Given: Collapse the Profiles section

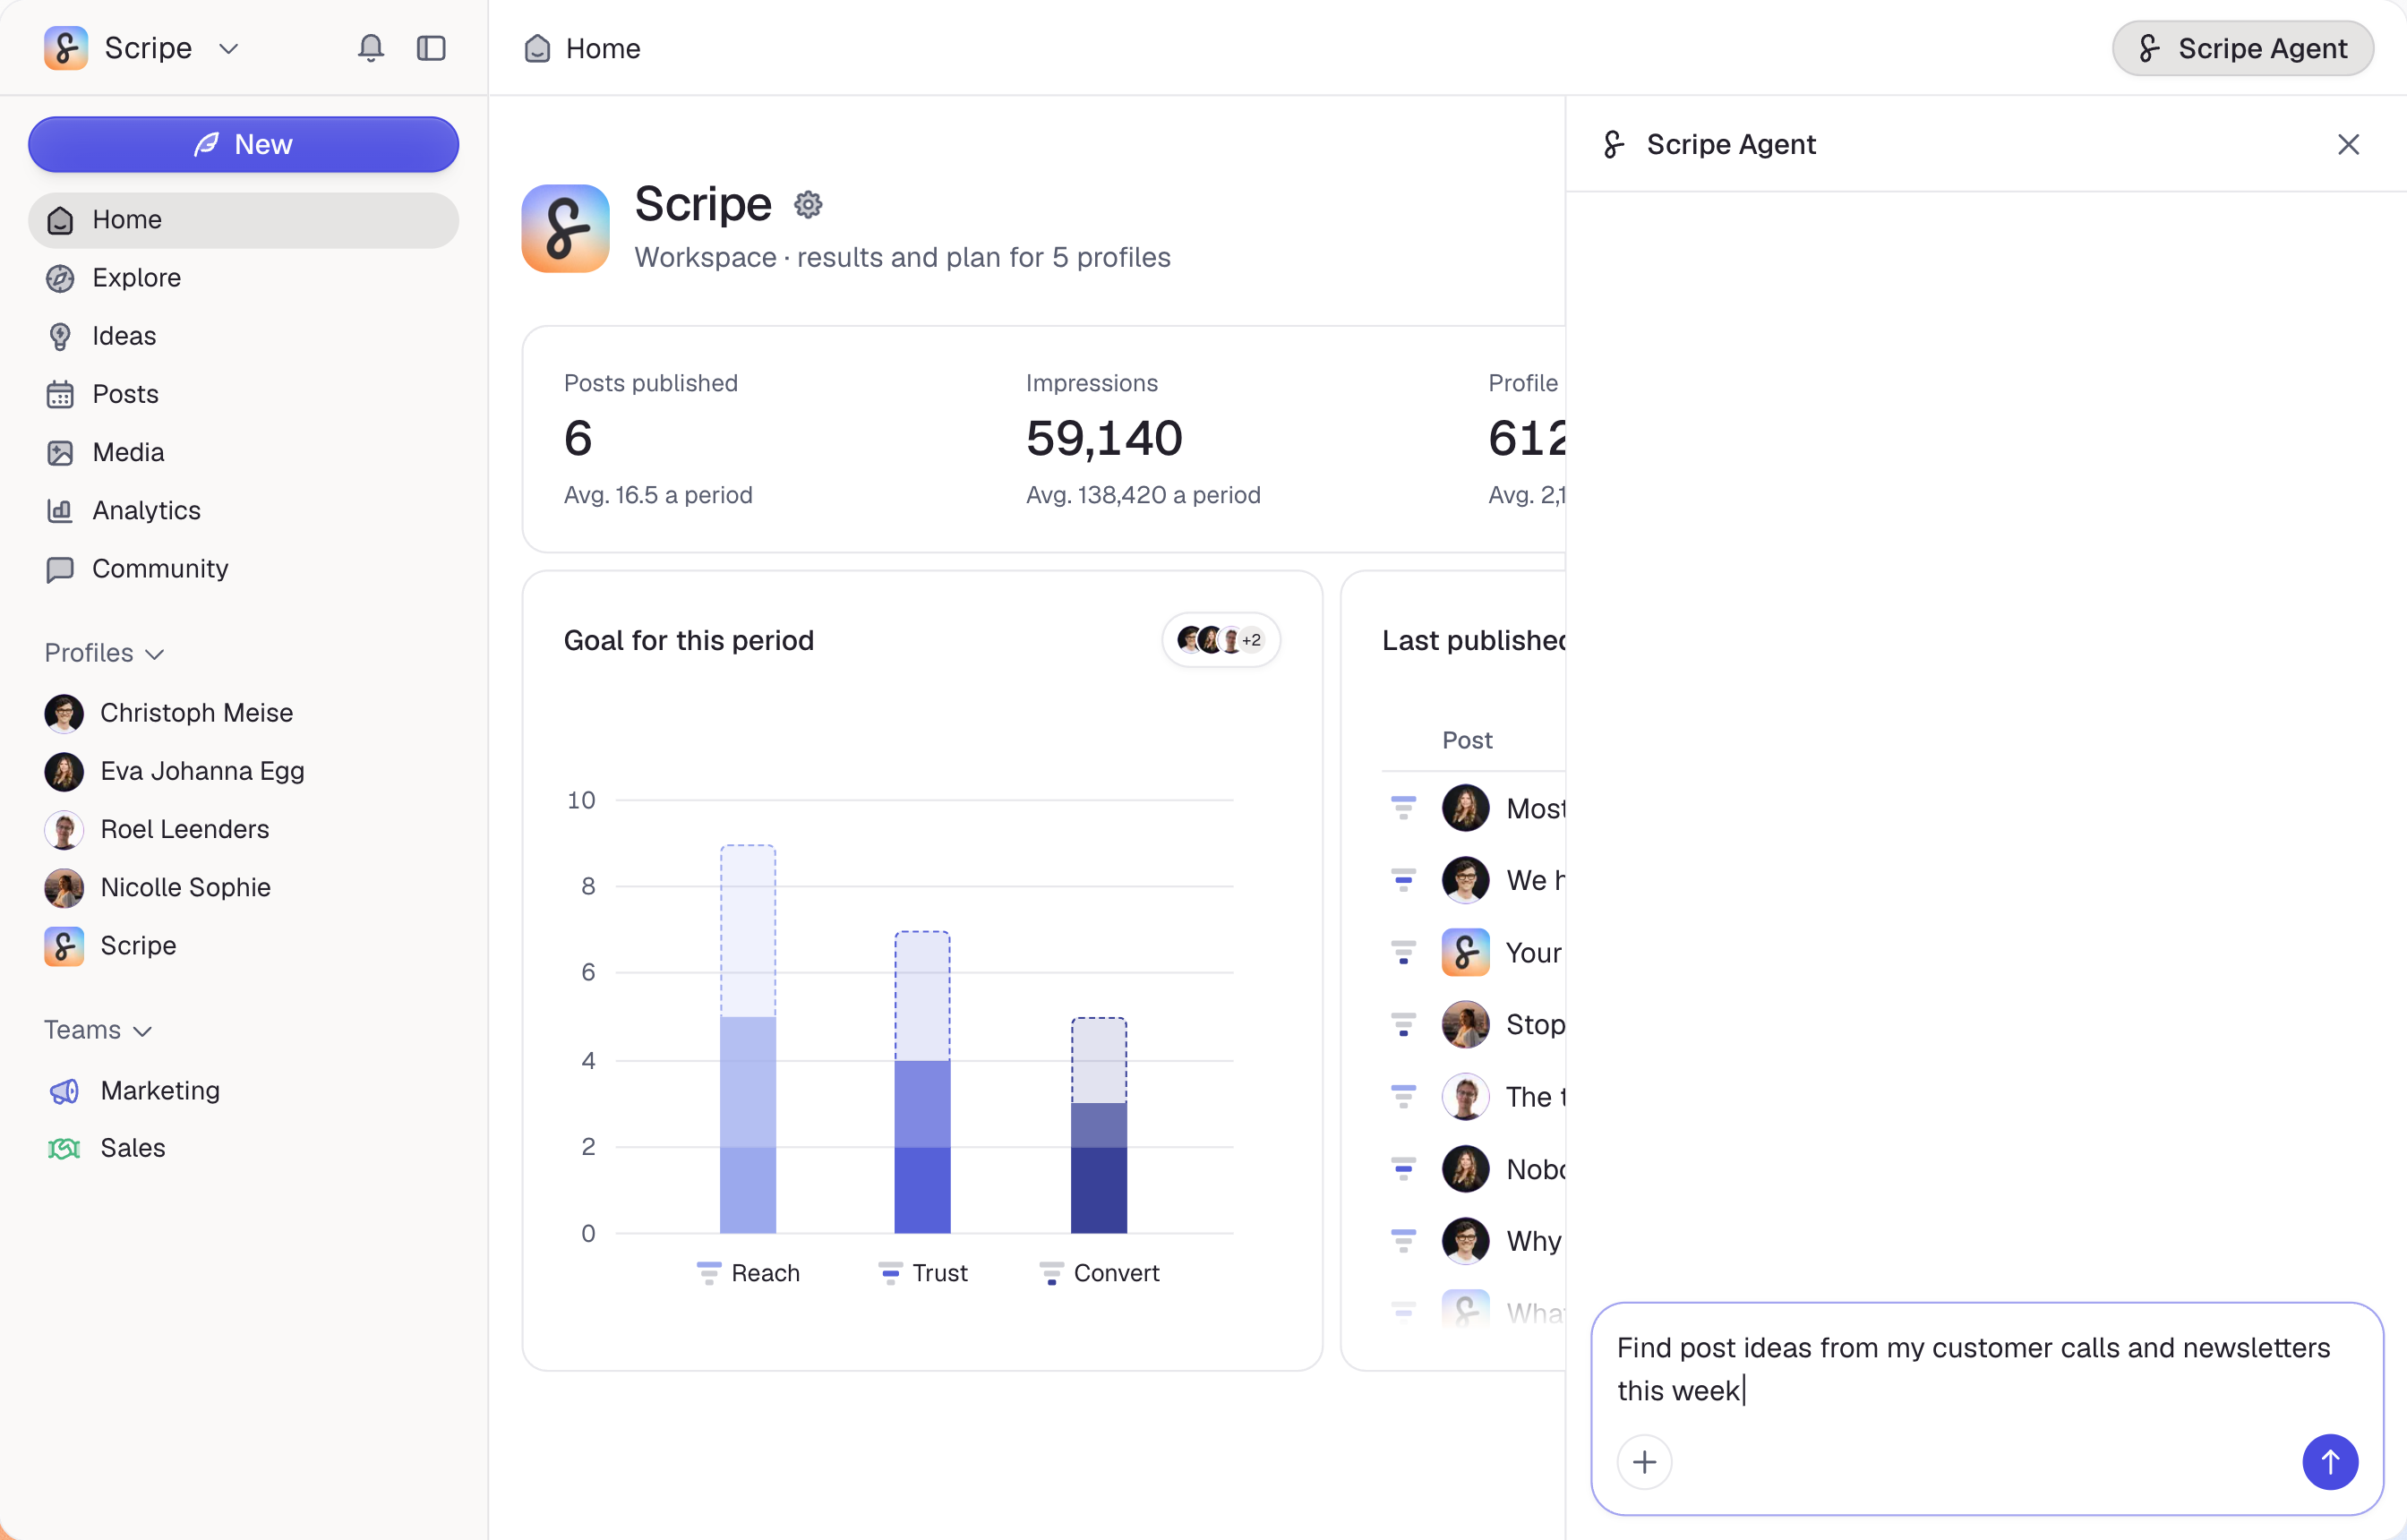Looking at the screenshot, I should pyautogui.click(x=104, y=653).
